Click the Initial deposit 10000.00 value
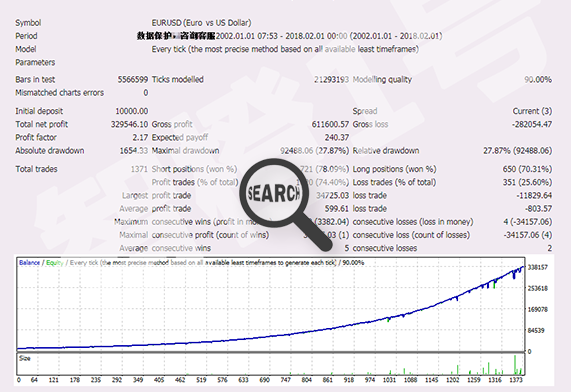Viewport: 571px width, 392px height. tap(131, 111)
